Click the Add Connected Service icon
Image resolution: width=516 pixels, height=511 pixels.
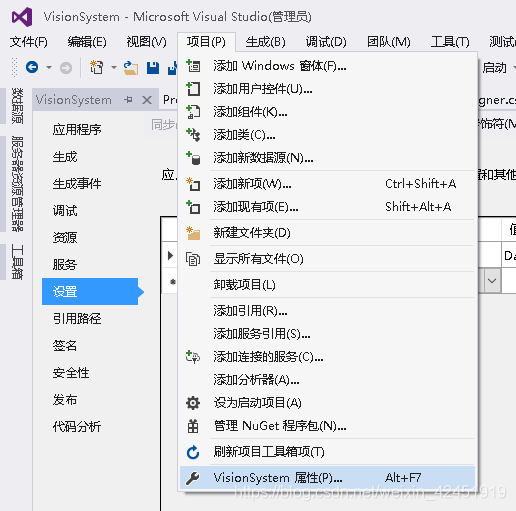point(193,357)
